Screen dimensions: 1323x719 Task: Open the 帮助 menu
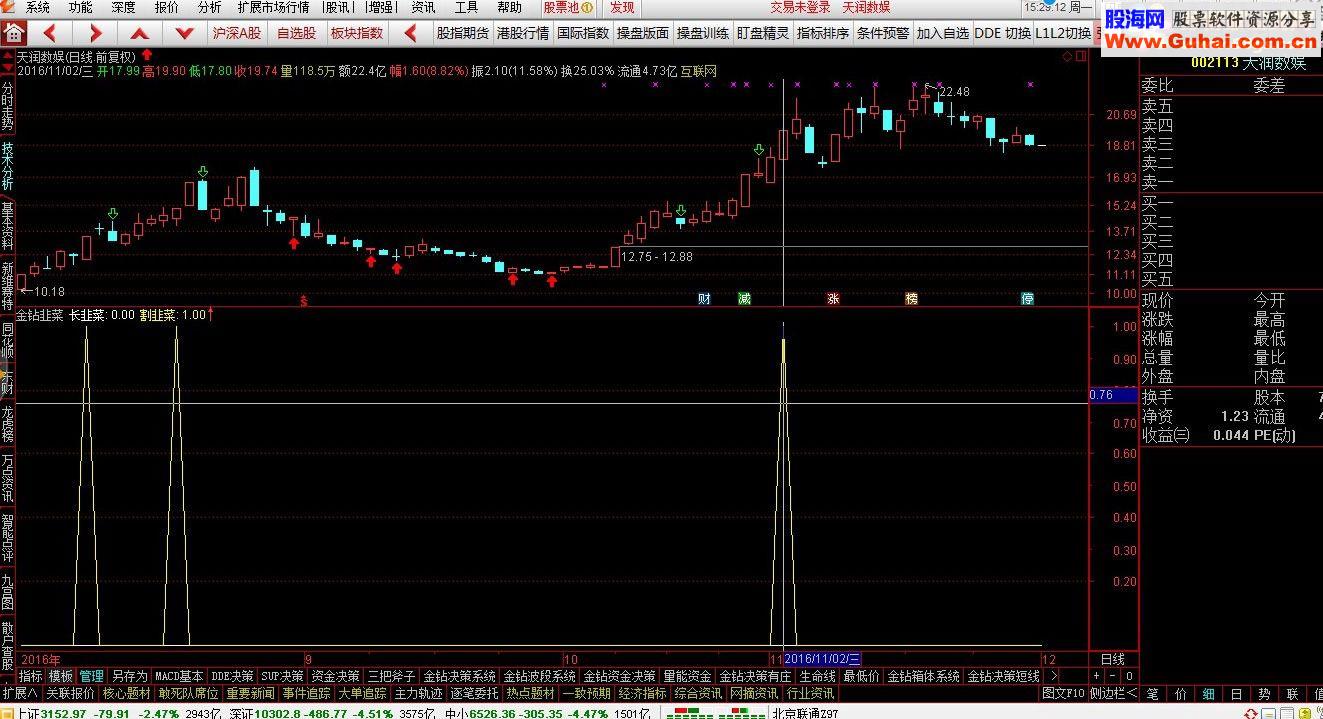509,7
